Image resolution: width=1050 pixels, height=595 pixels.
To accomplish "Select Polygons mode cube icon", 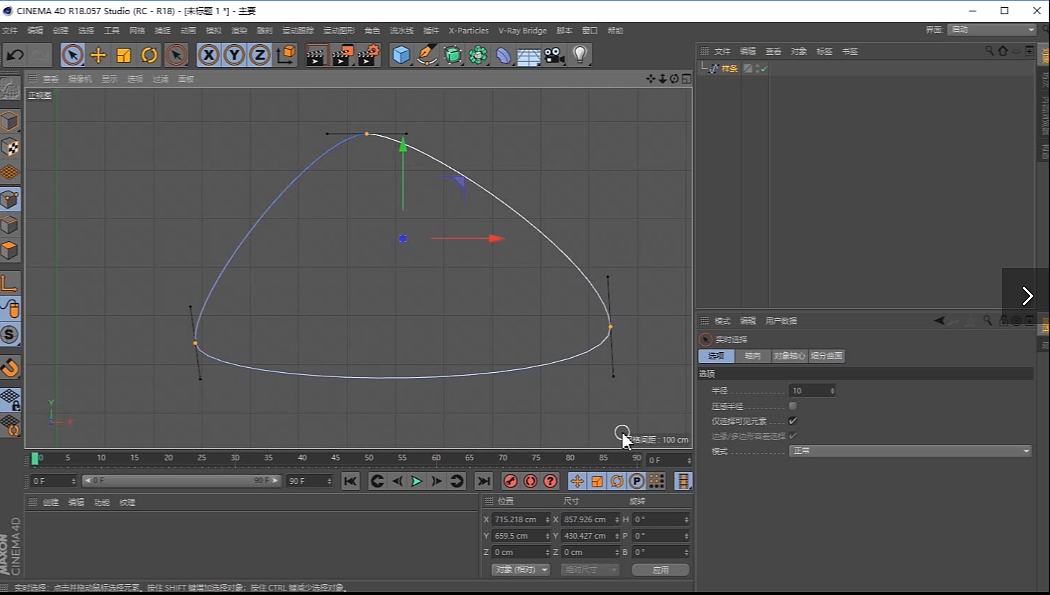I will click(10, 250).
